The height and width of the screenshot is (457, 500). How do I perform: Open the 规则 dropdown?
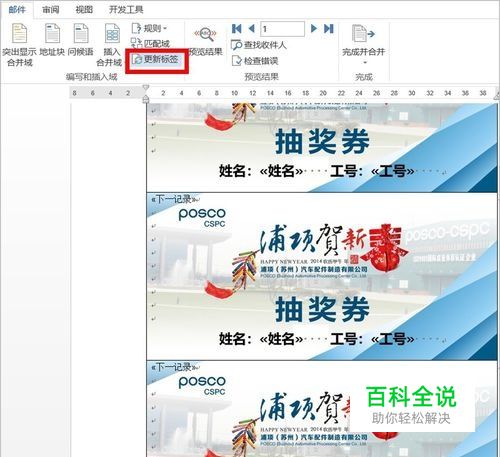(150, 28)
